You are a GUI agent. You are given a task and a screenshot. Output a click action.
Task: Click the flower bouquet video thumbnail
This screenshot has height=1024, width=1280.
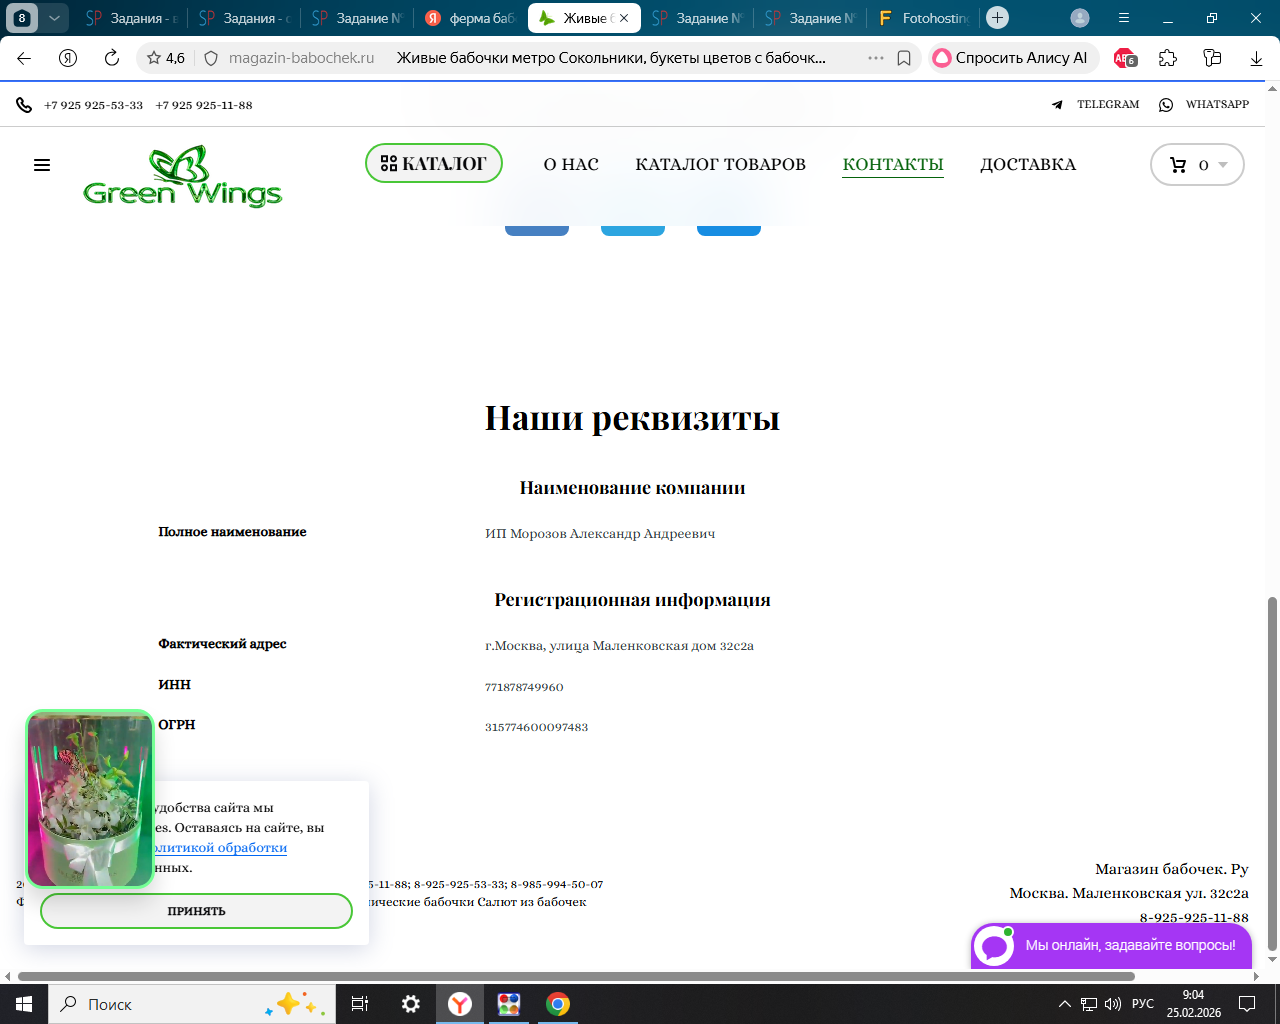click(x=89, y=799)
